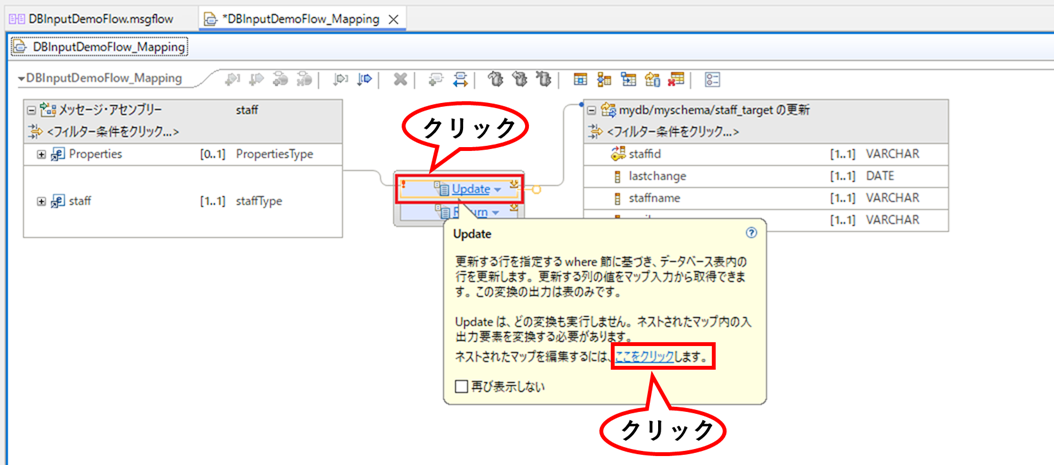Click the output connector circle beside Update transform

pos(536,189)
